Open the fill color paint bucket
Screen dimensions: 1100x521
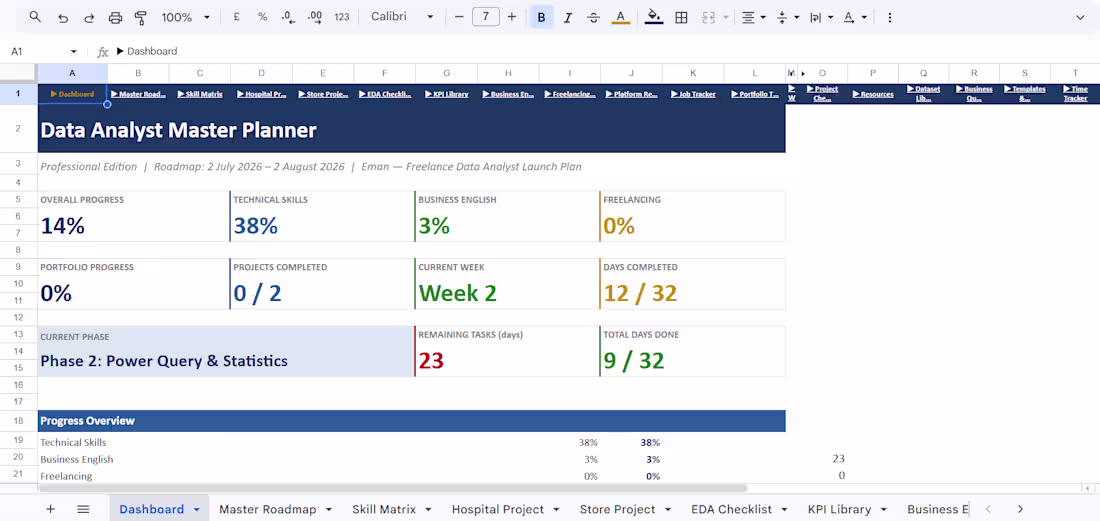654,18
